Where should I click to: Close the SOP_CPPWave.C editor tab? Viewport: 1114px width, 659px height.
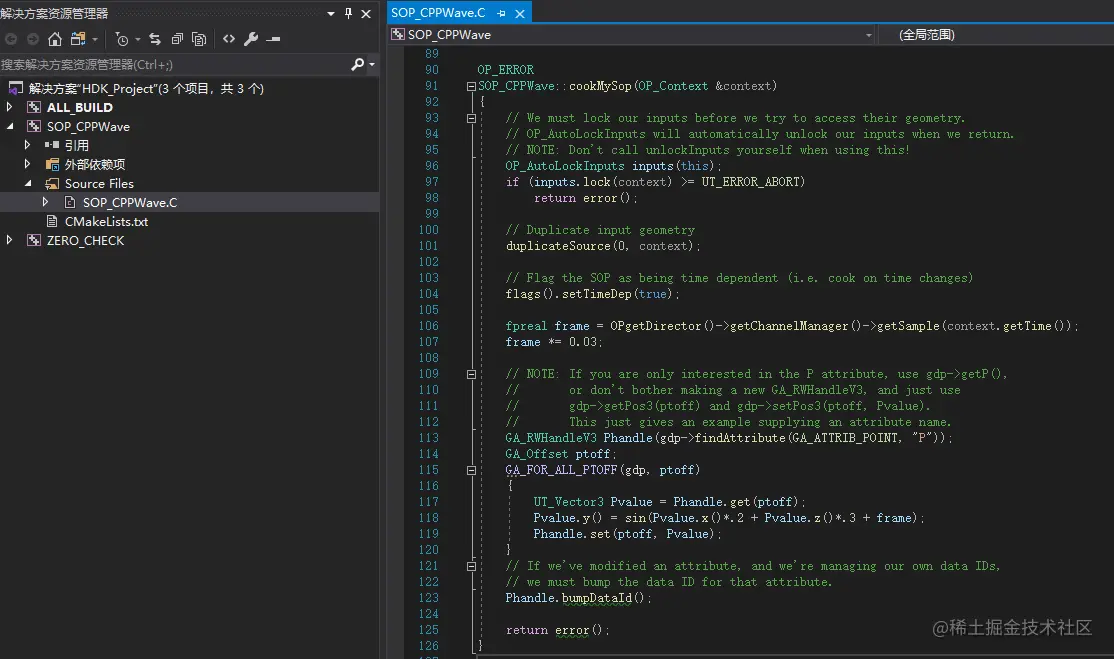[x=520, y=13]
